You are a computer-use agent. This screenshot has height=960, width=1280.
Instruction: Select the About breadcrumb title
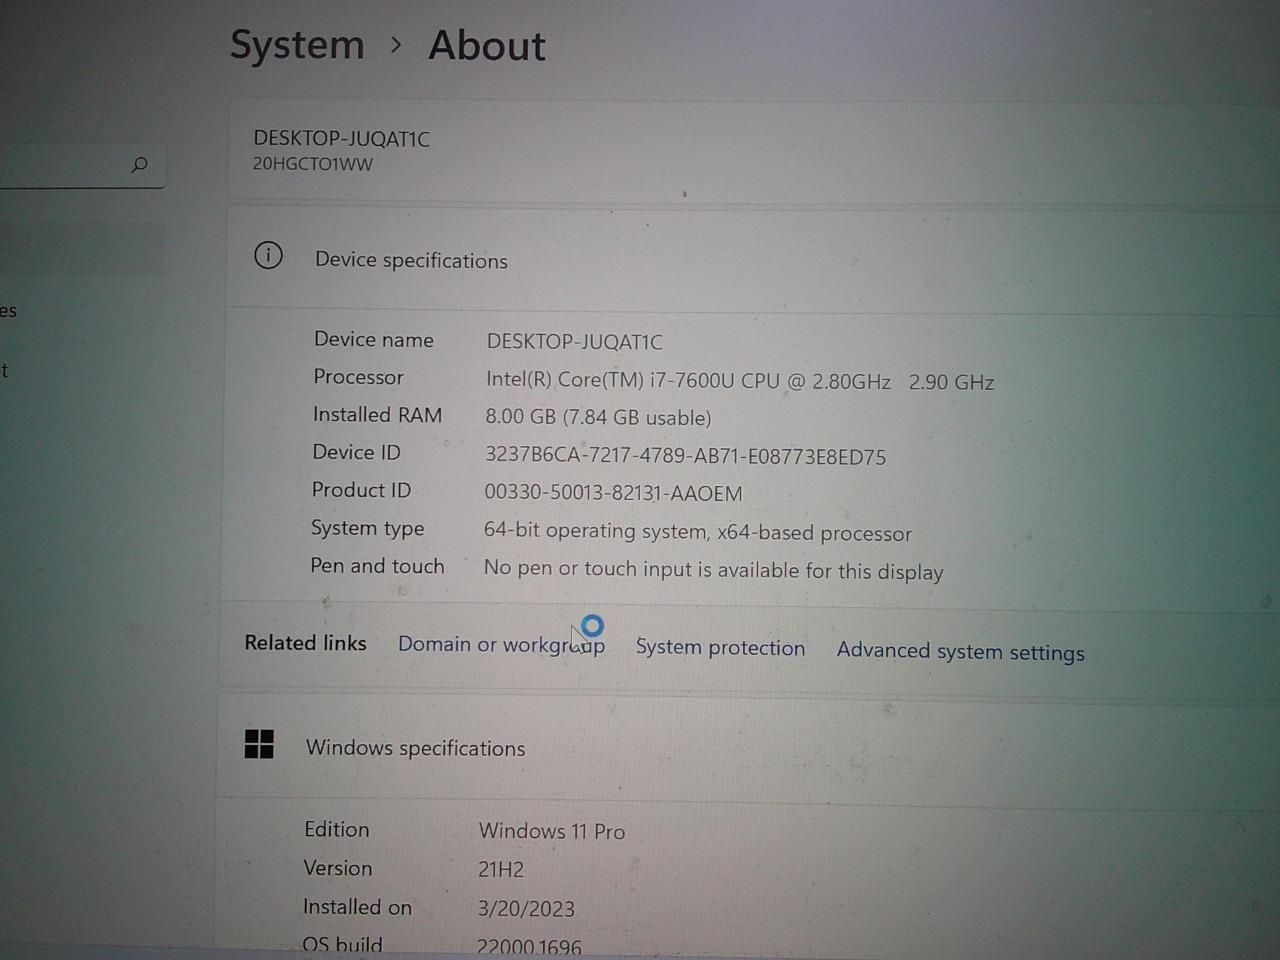(x=487, y=46)
